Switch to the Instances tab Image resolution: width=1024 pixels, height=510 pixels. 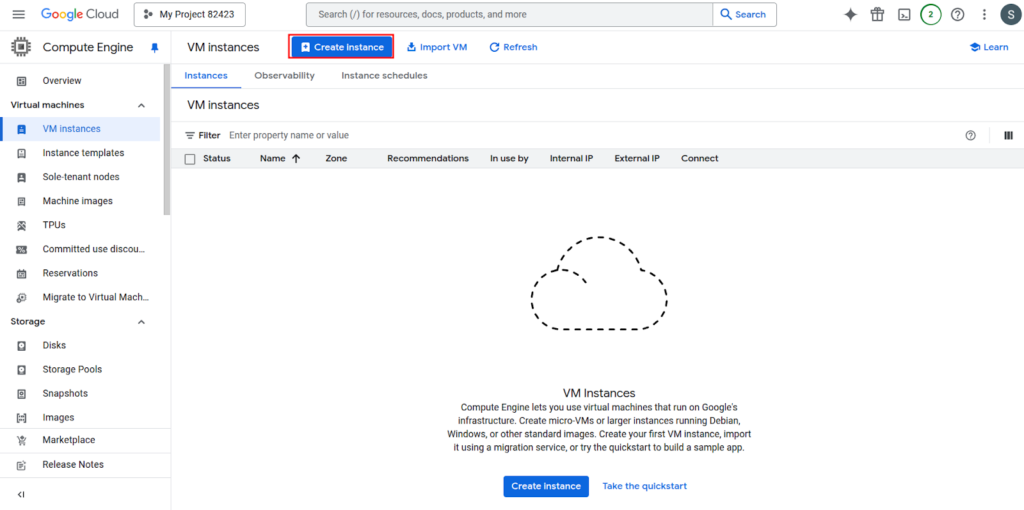coord(206,76)
